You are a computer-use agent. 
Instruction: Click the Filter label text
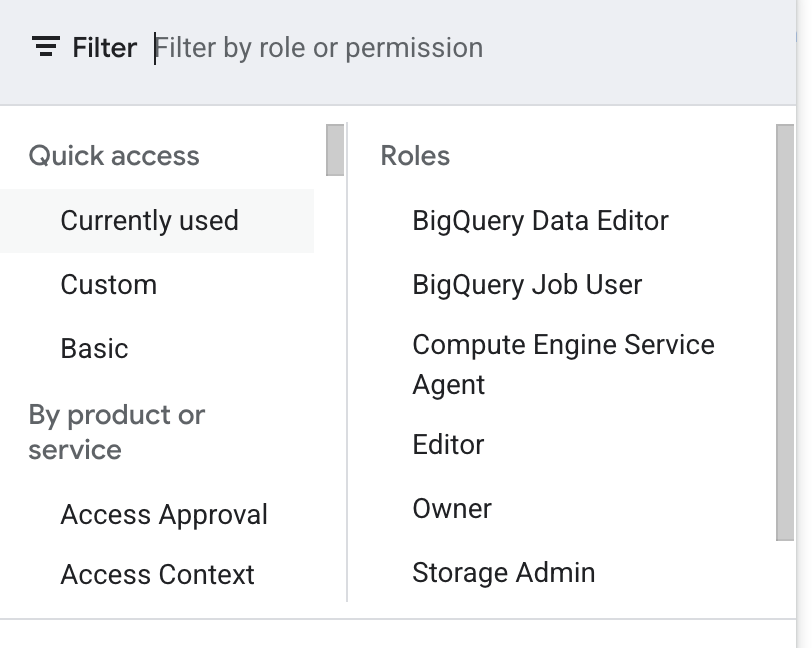(x=104, y=47)
